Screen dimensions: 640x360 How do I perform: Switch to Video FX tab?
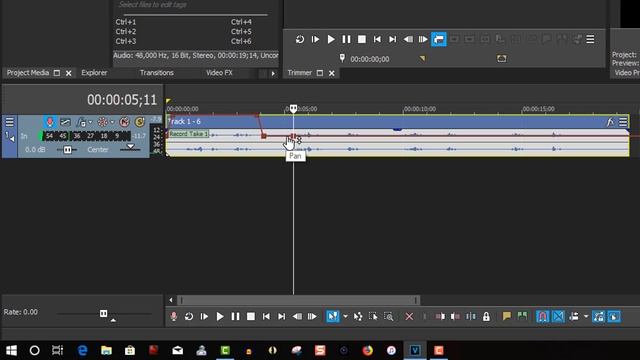click(219, 73)
